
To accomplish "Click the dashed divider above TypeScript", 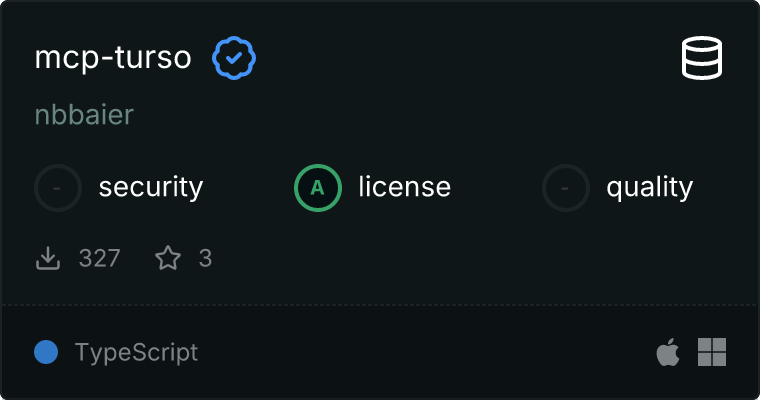I will (x=380, y=305).
